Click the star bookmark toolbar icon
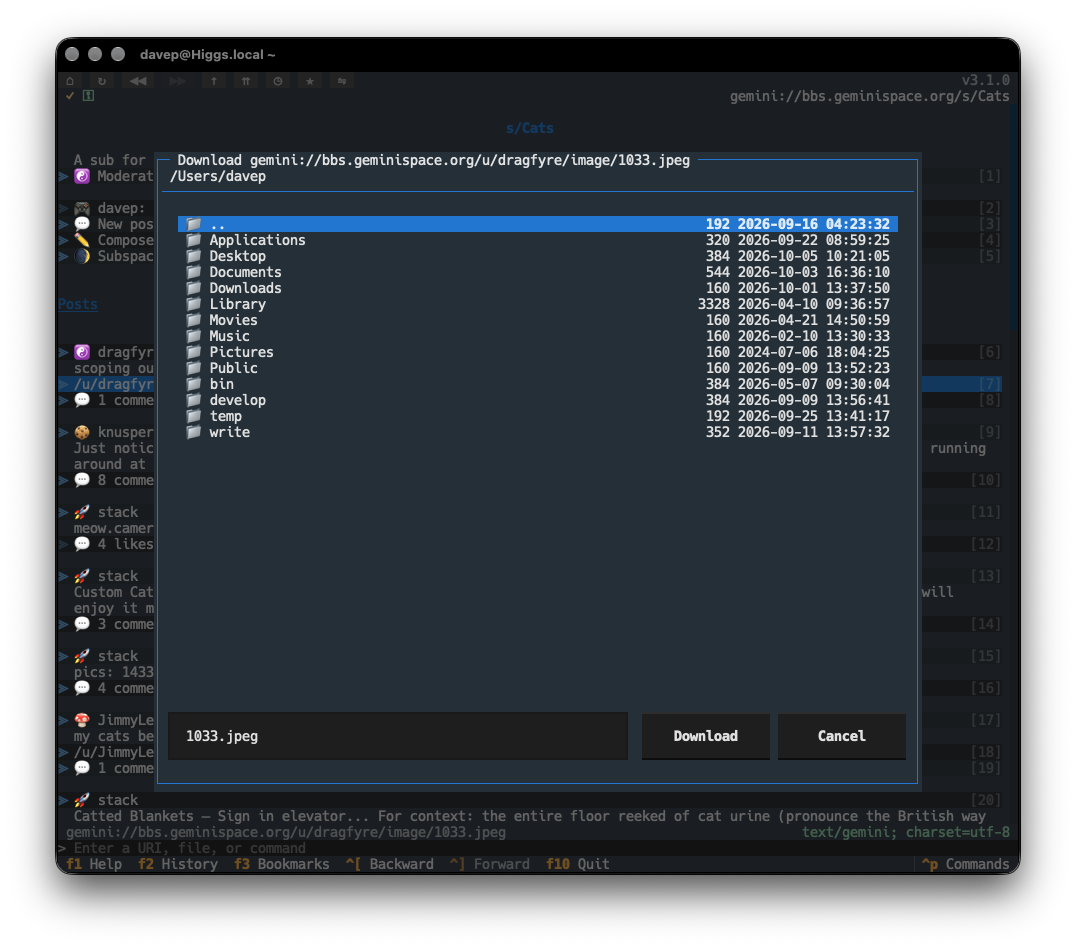The width and height of the screenshot is (1076, 948). coord(309,81)
